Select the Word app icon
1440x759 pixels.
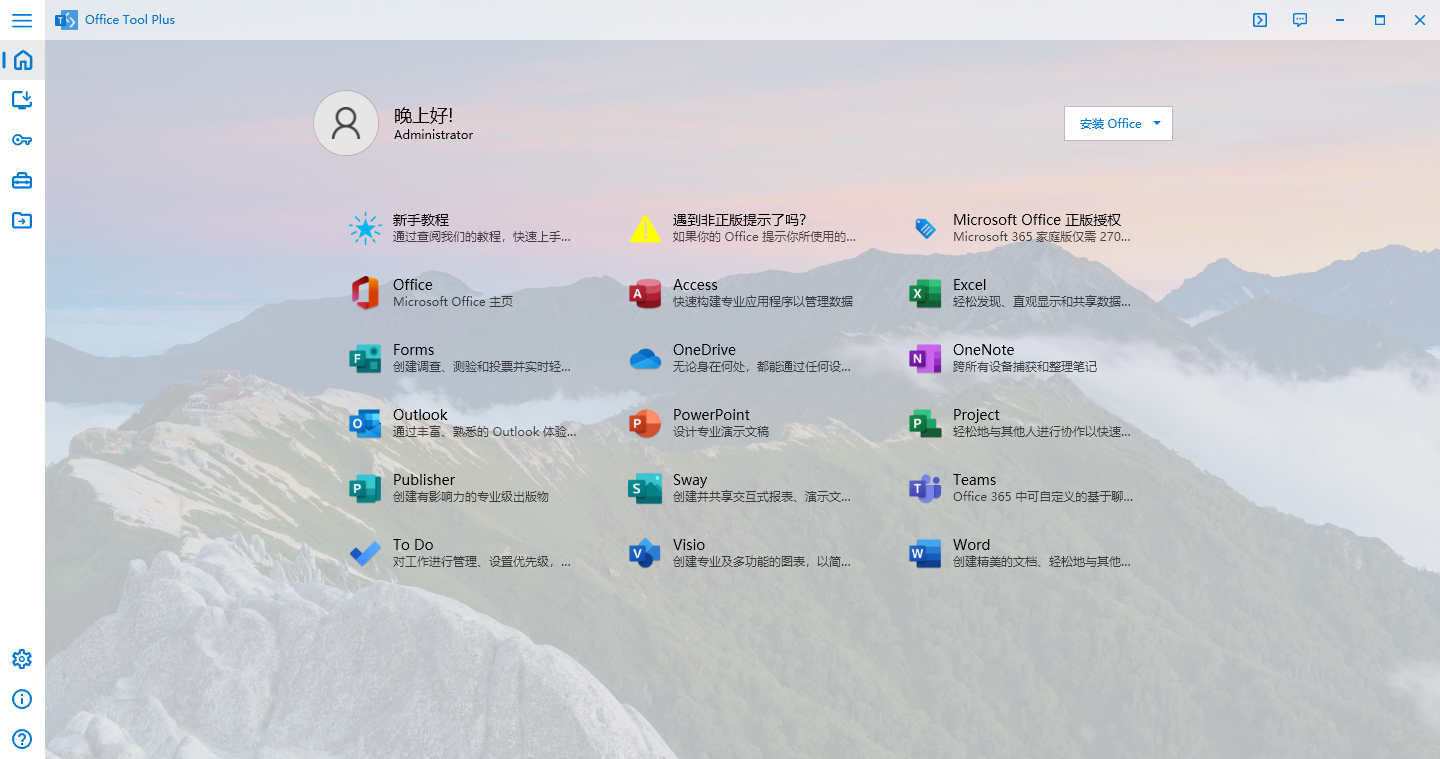pos(924,553)
